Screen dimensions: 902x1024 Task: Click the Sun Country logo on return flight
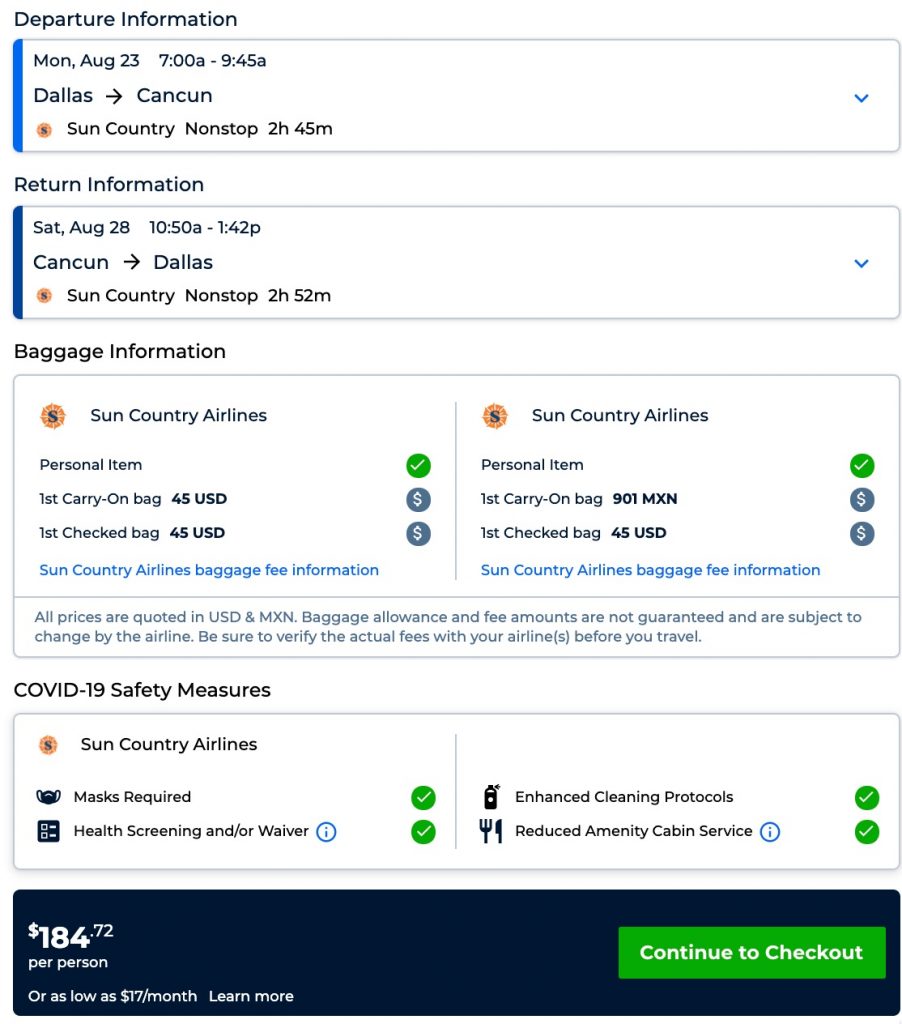pyautogui.click(x=44, y=296)
